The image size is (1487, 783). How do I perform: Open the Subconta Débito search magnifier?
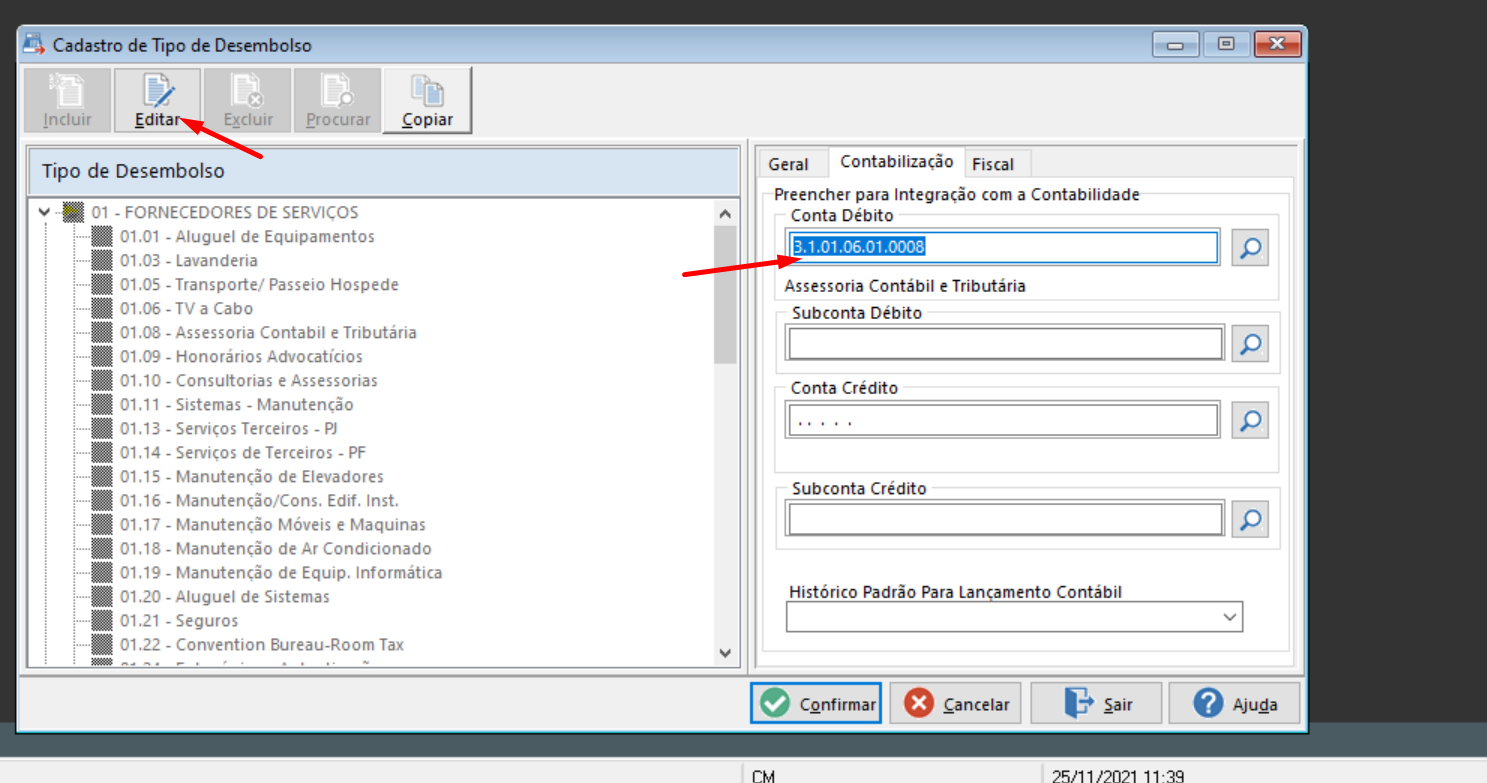point(1250,344)
